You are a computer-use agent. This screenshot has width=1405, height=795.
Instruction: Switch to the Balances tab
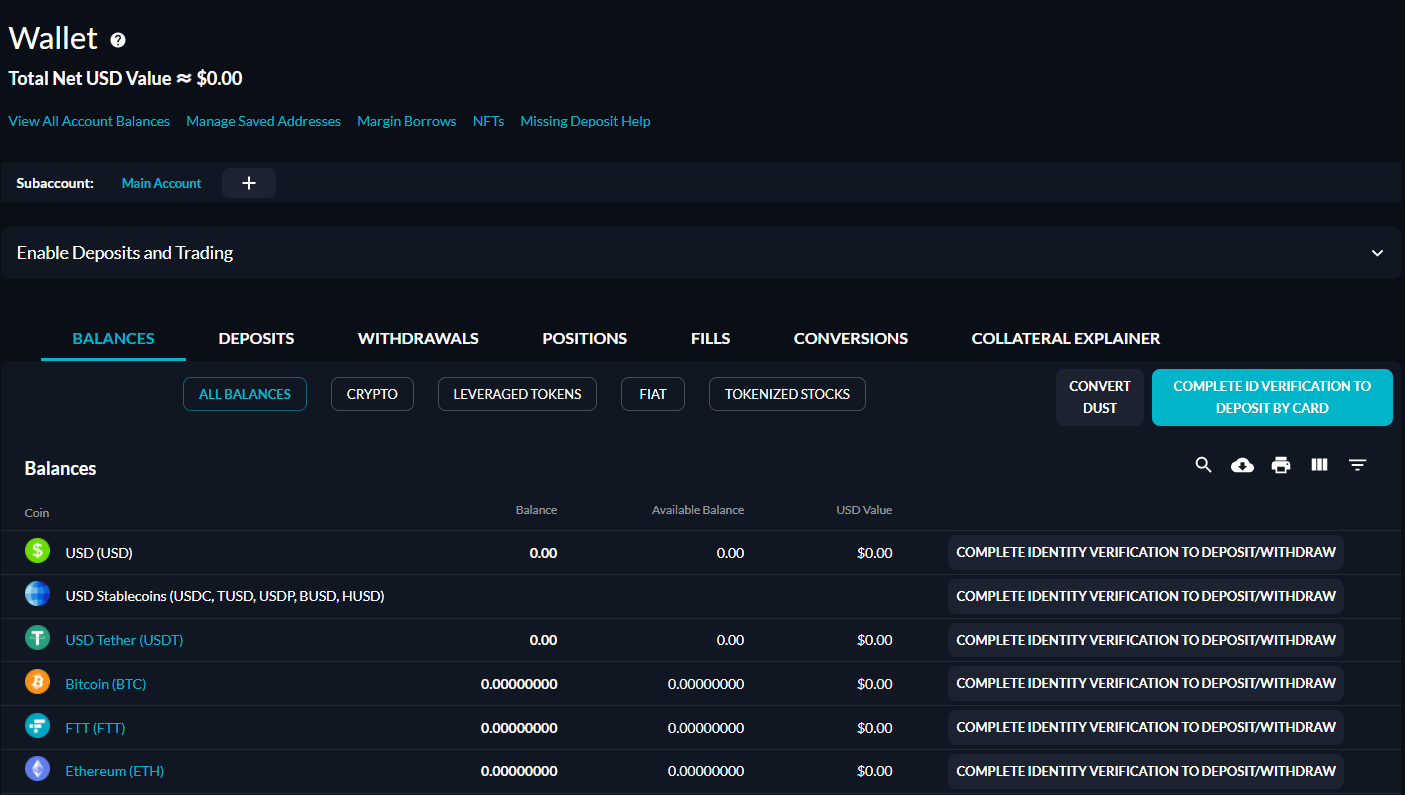113,338
